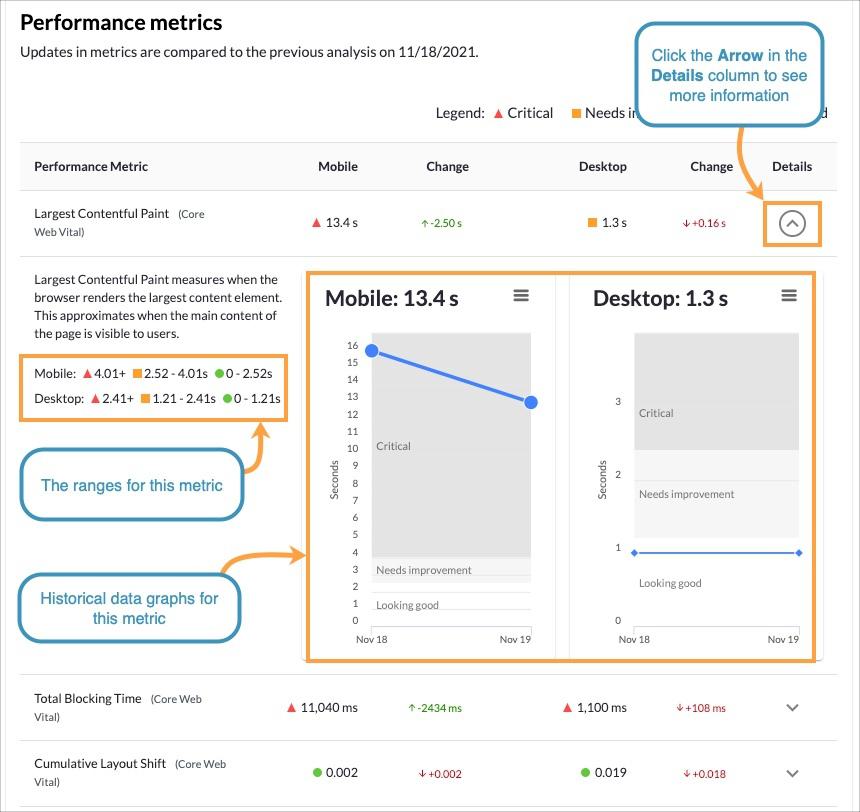Click the Nov 18 data point on Mobile graph

click(371, 351)
